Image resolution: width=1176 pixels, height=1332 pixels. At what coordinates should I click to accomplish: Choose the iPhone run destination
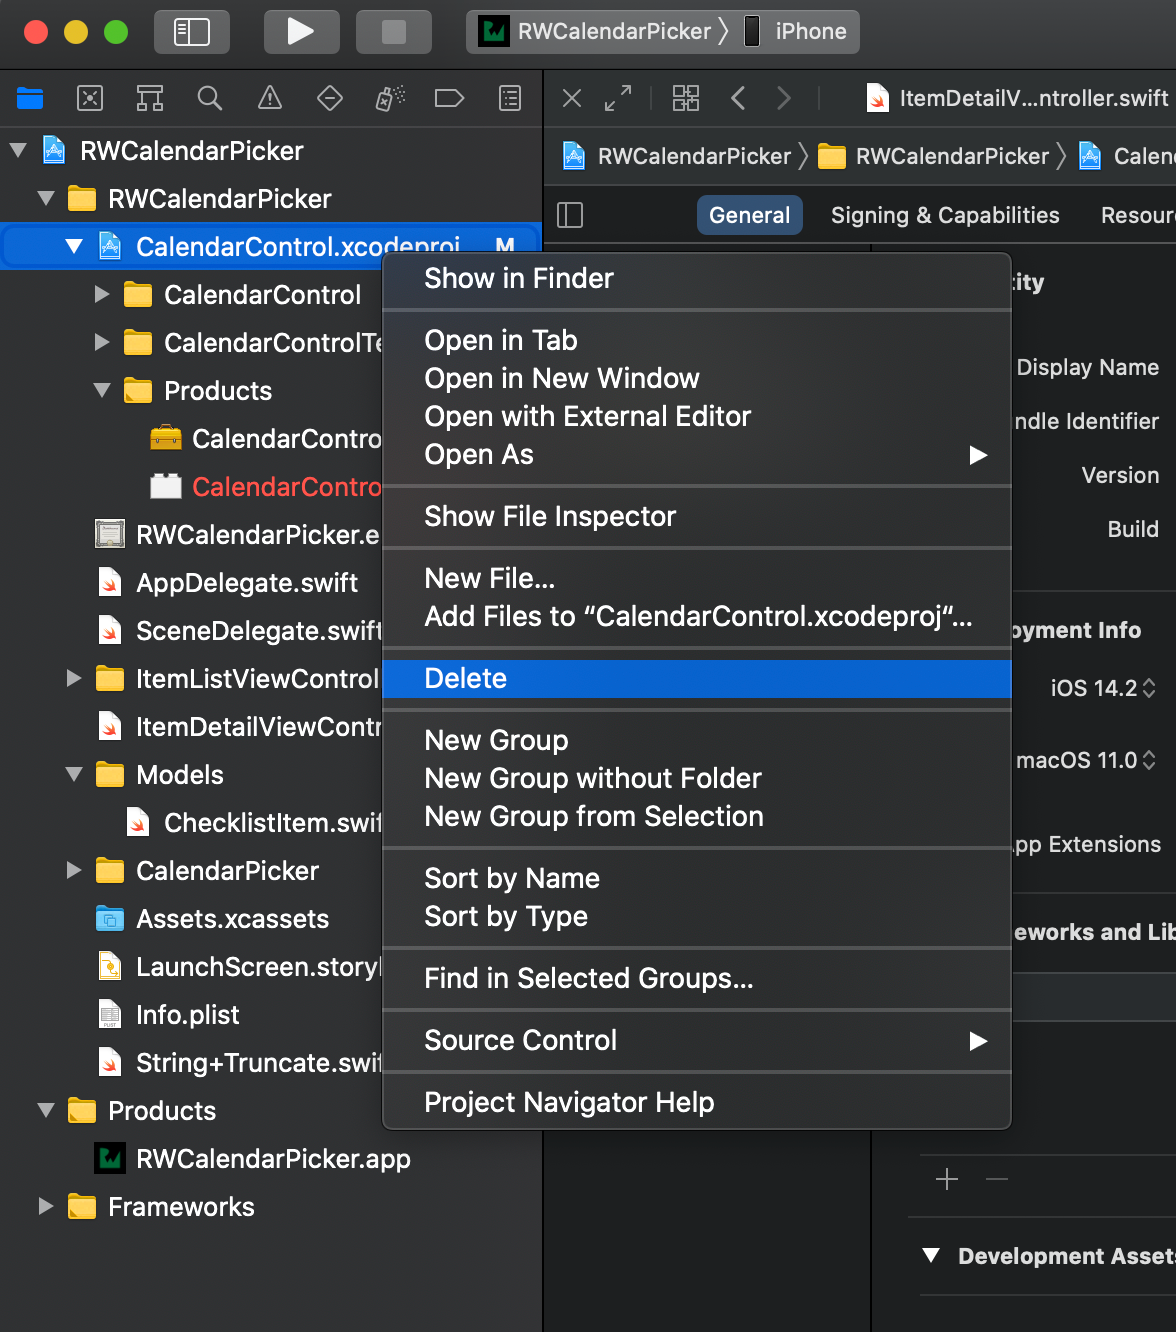[x=798, y=32]
